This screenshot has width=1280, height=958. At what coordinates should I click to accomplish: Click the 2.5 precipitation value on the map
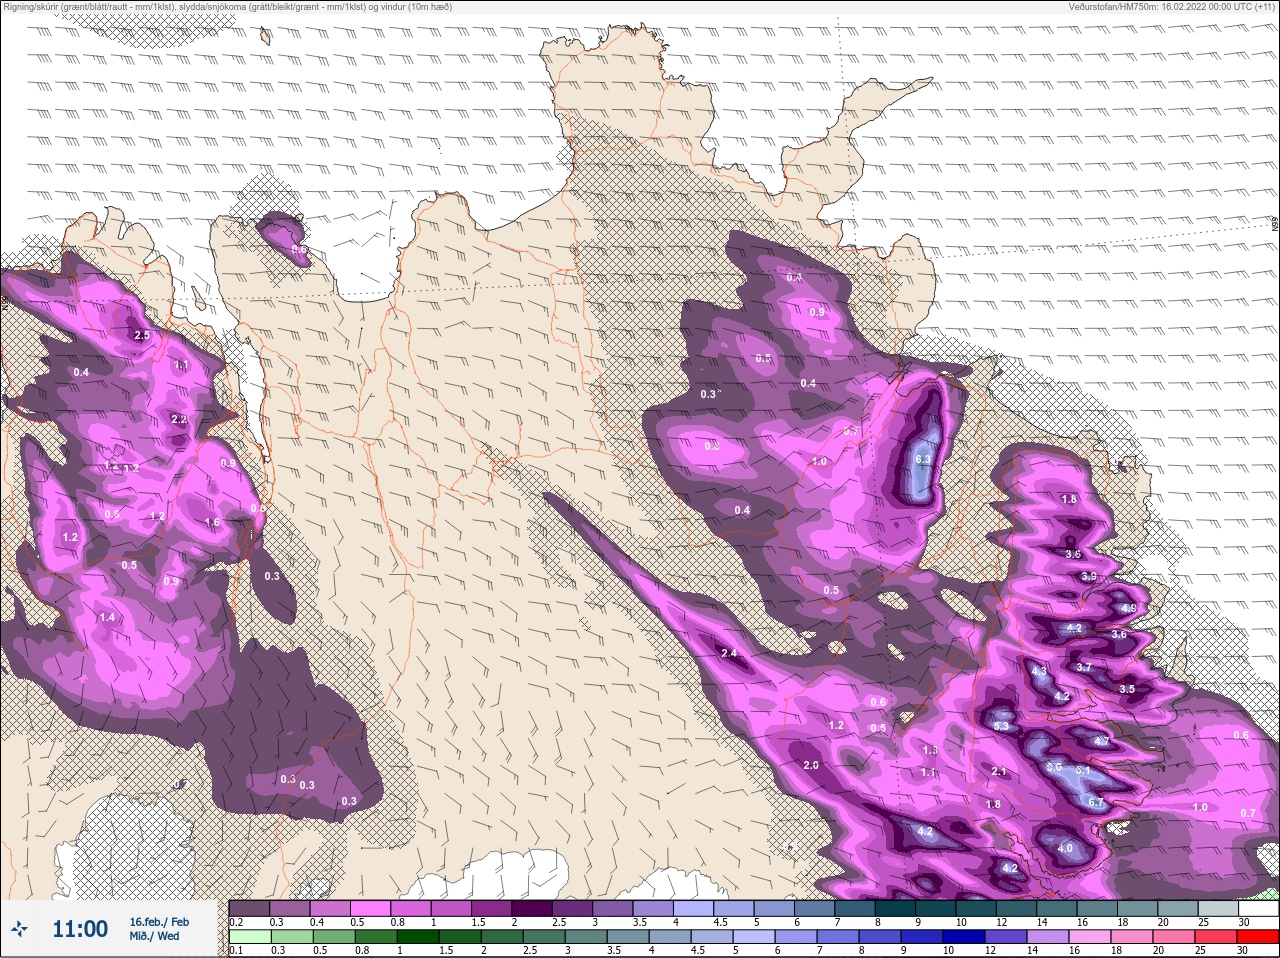pyautogui.click(x=142, y=335)
